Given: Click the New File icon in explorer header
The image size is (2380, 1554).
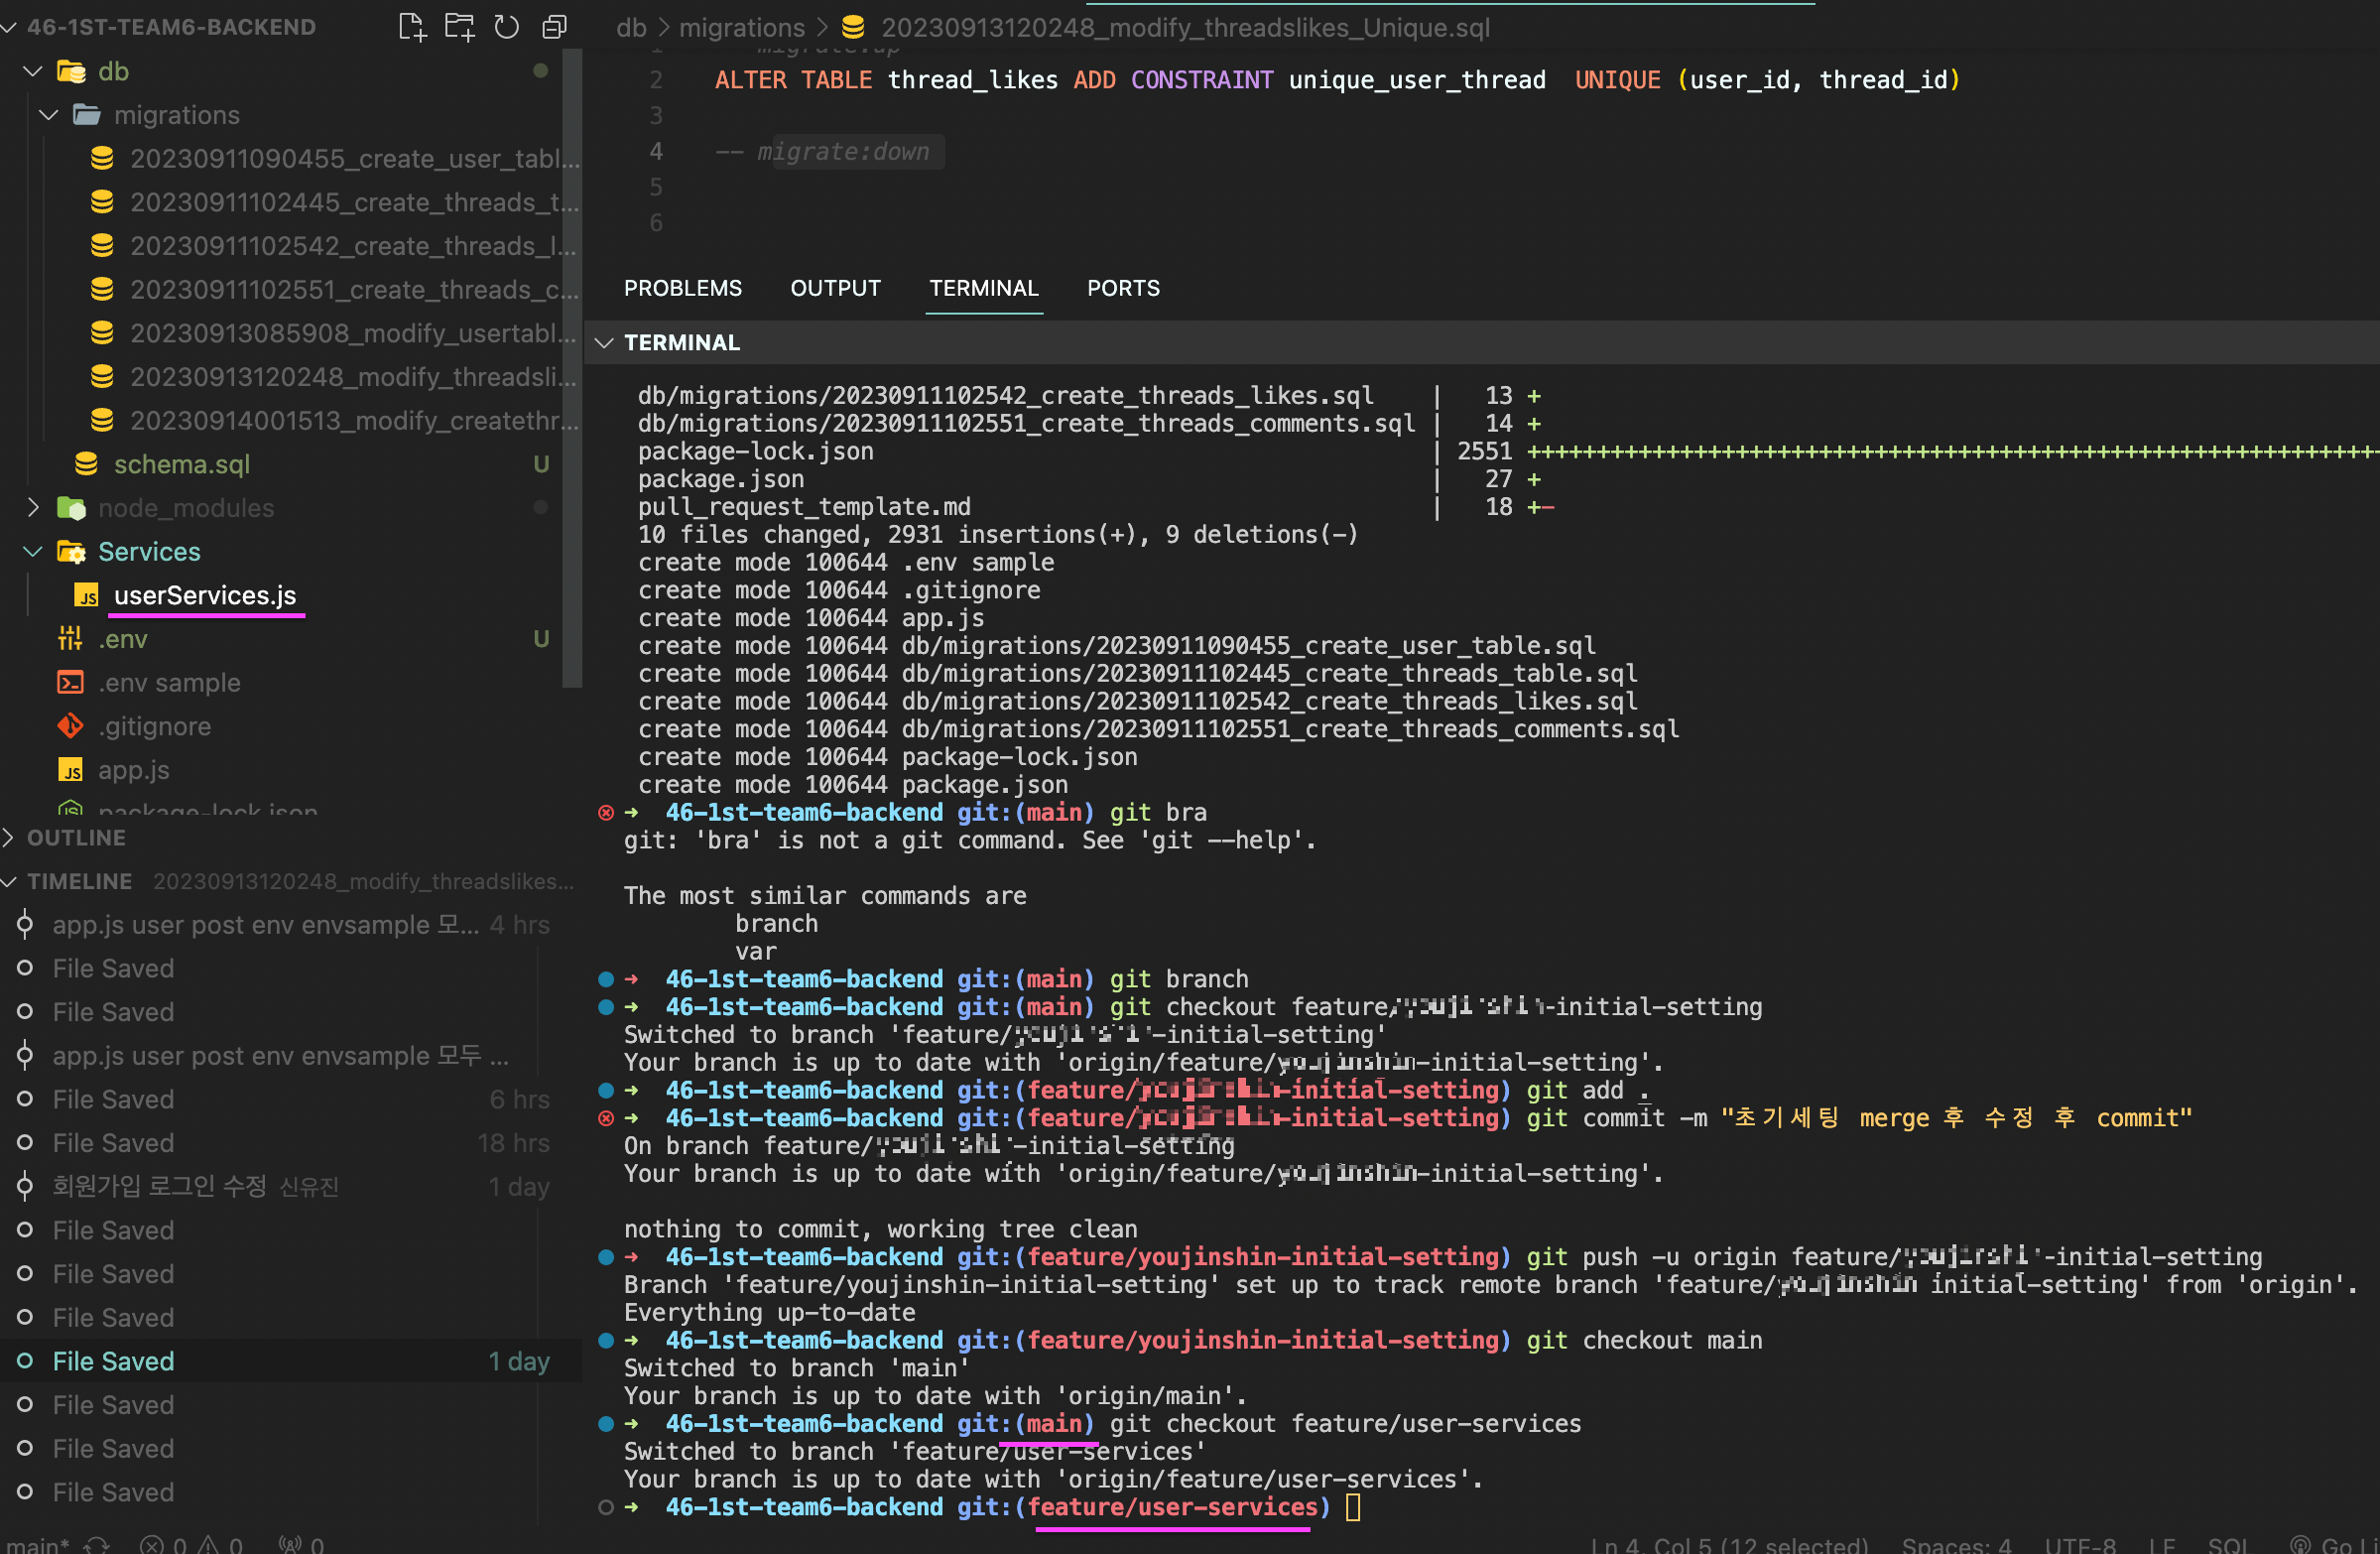Looking at the screenshot, I should click(x=411, y=27).
